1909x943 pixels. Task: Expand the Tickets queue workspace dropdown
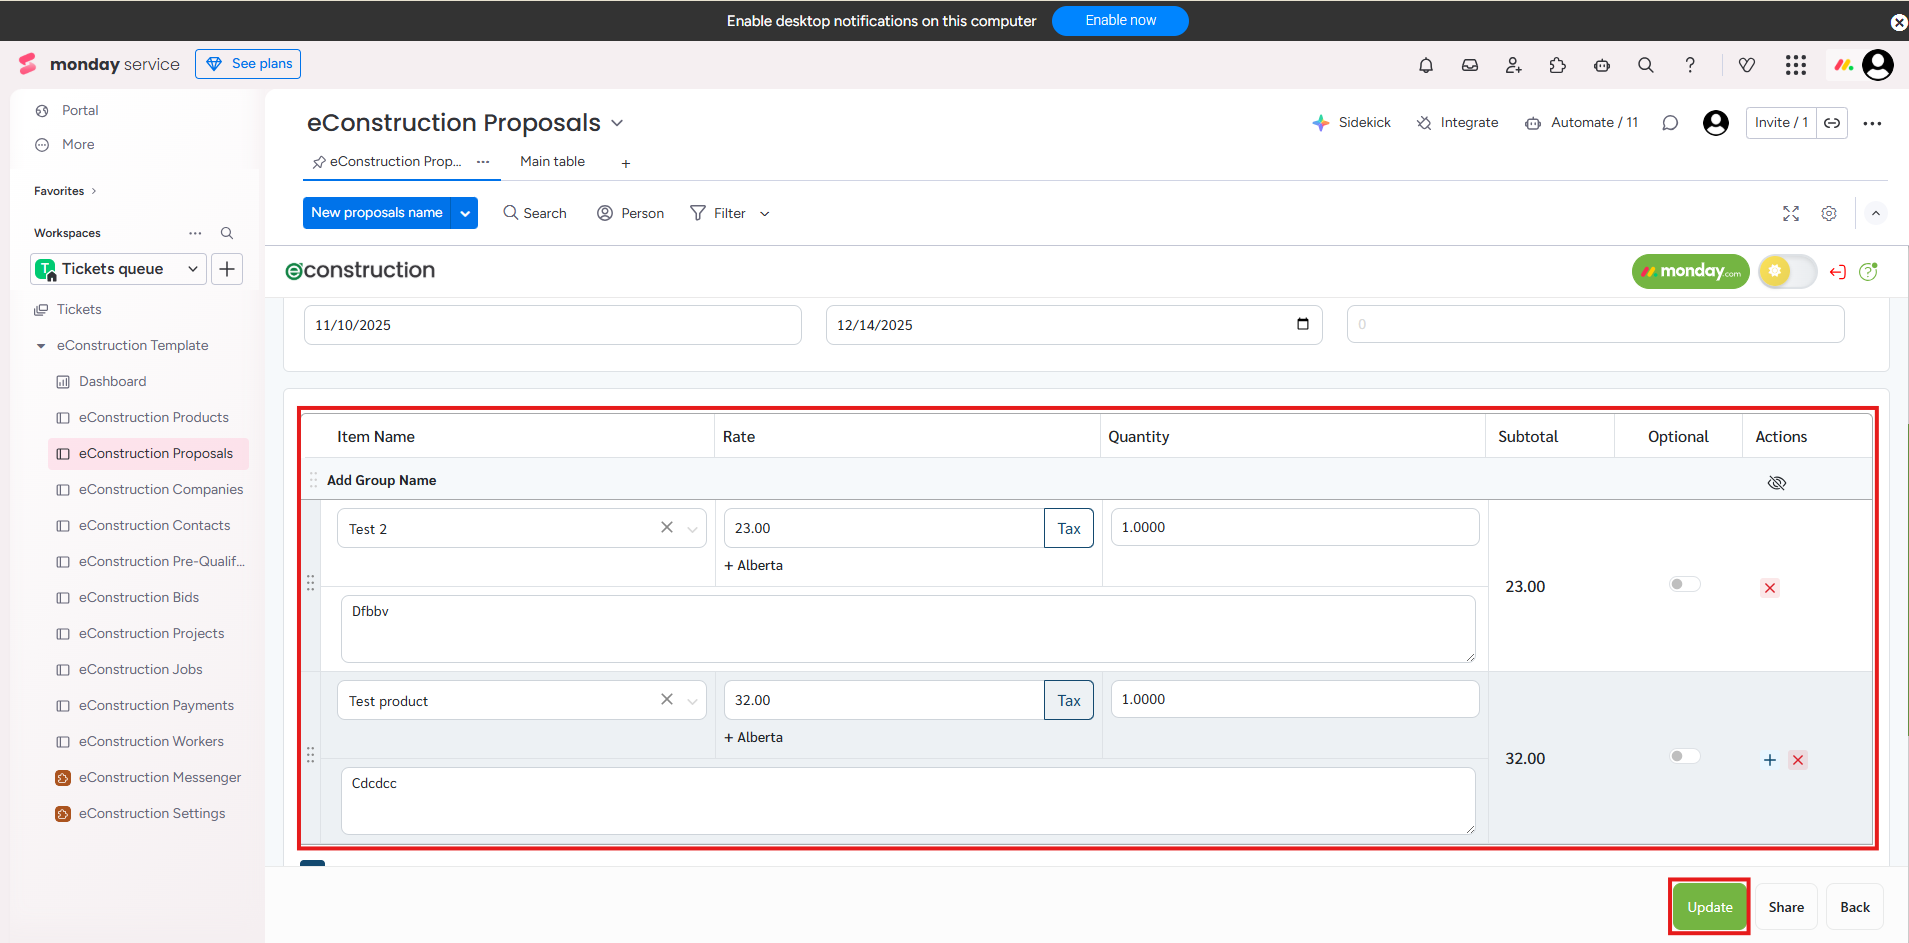click(x=193, y=269)
